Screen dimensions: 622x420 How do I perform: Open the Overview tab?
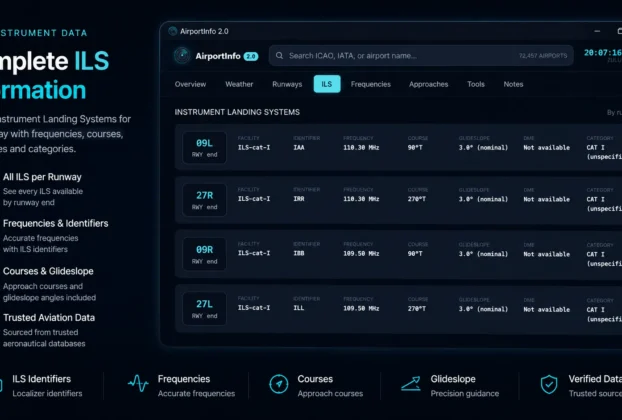190,84
